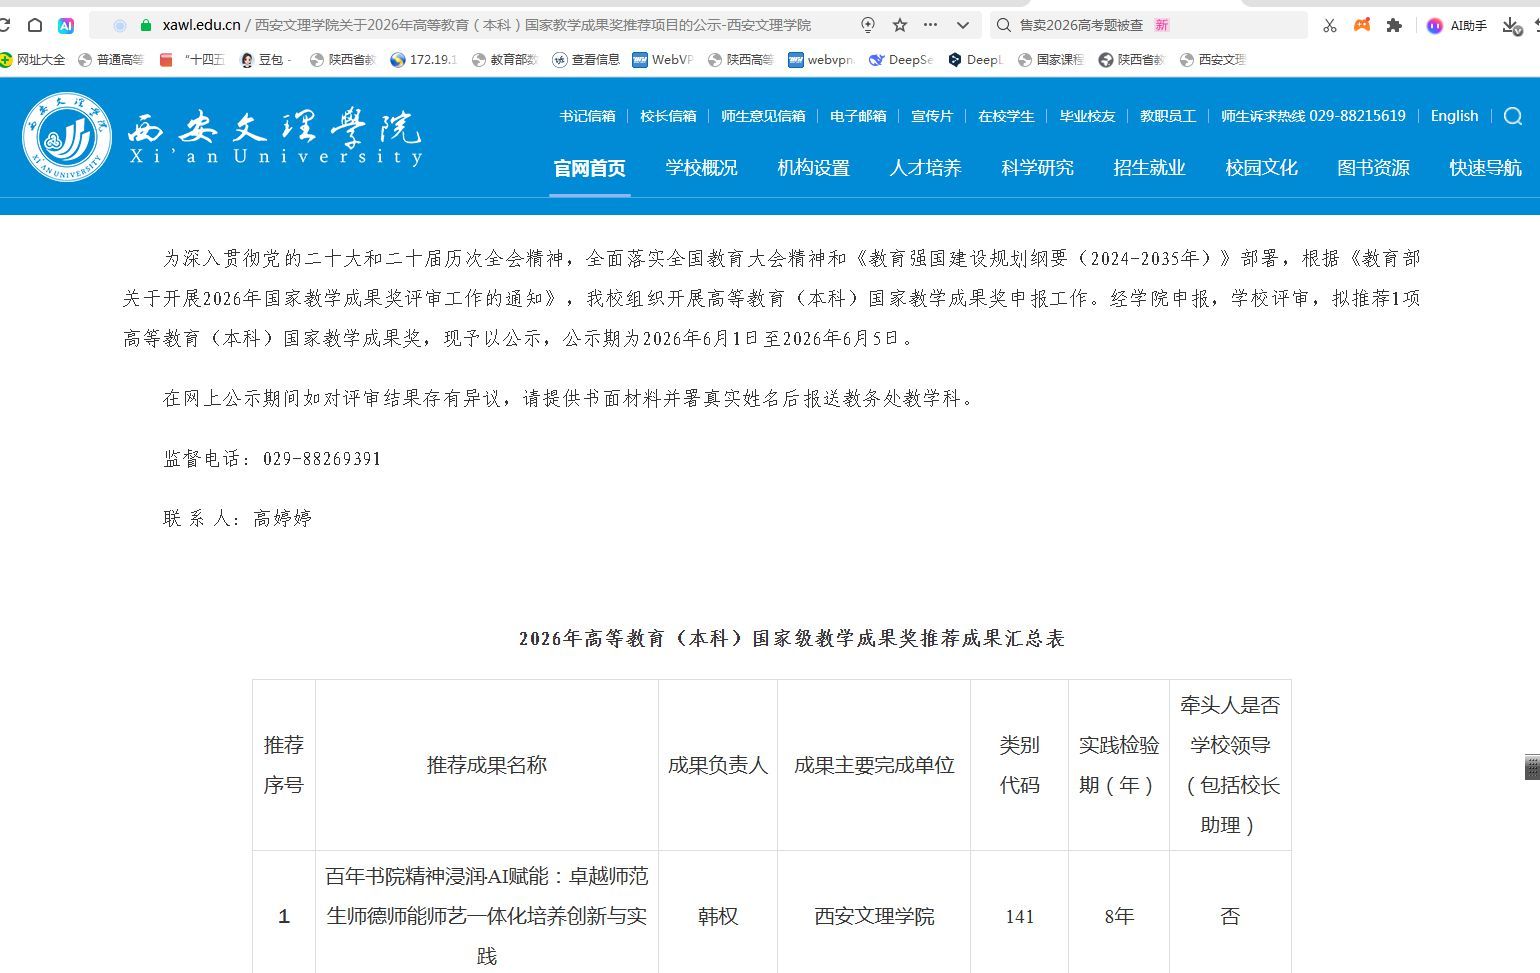Open the extensions puzzle piece icon
Screen dimensions: 1540x973
pos(1394,25)
